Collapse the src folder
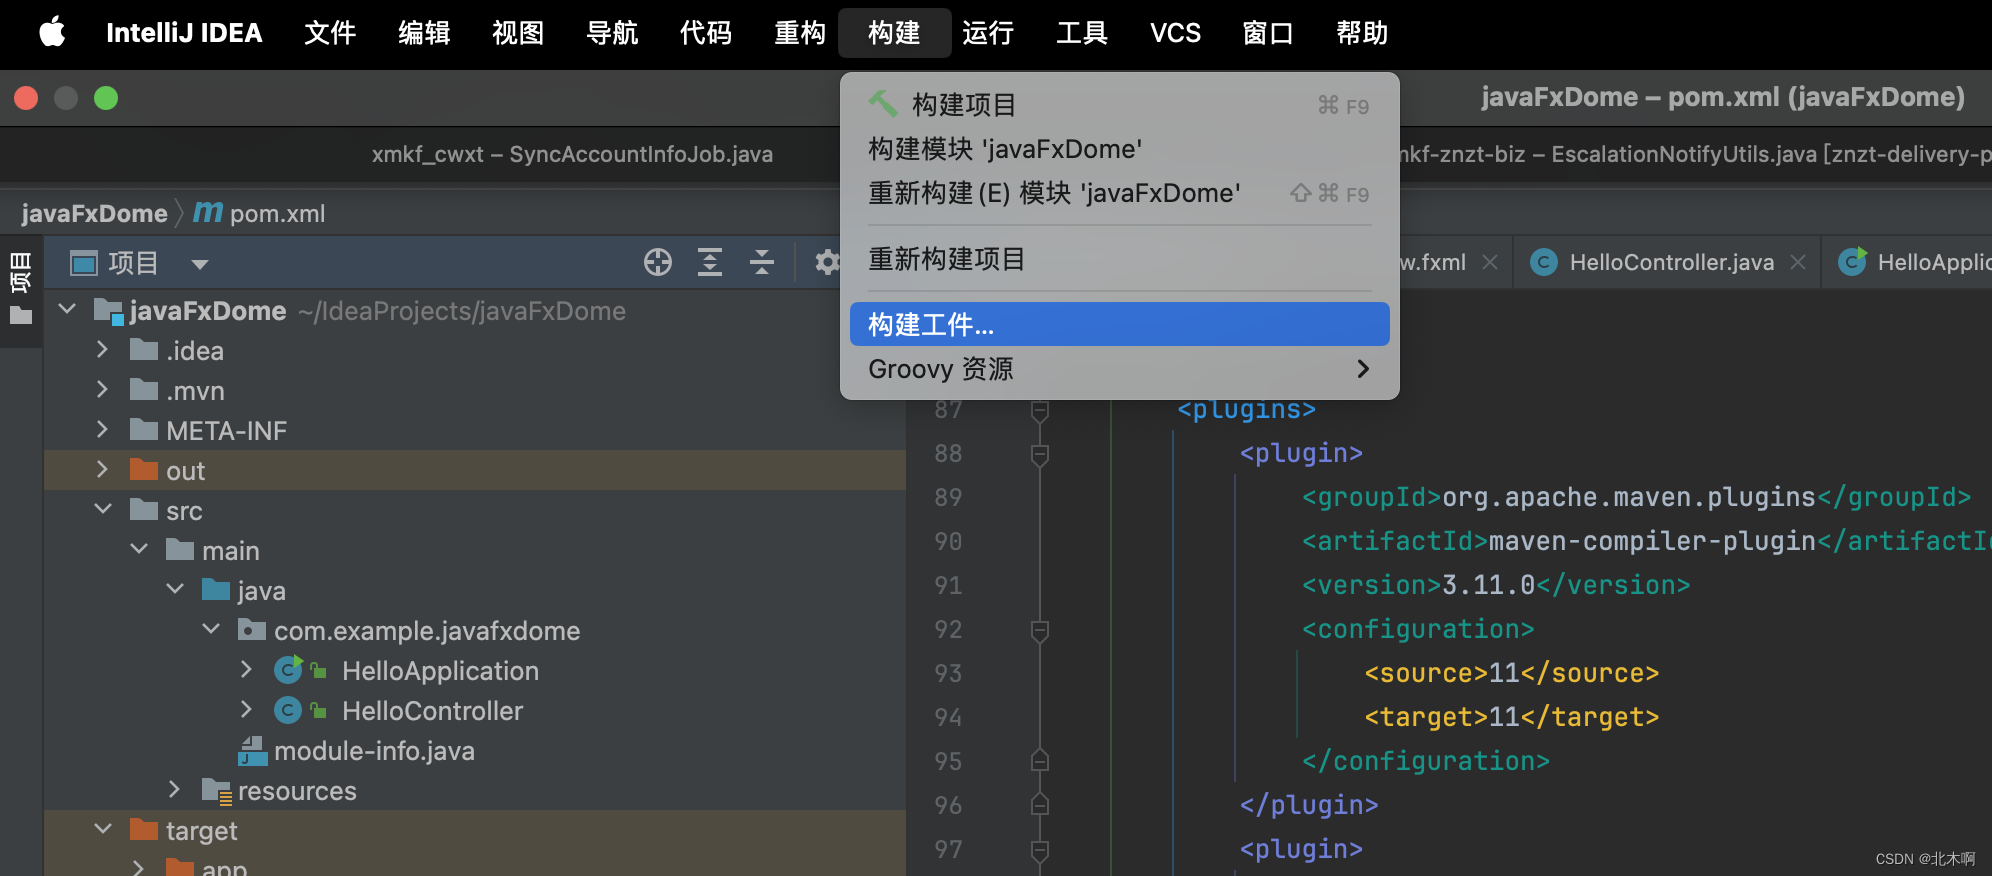1992x876 pixels. point(102,509)
